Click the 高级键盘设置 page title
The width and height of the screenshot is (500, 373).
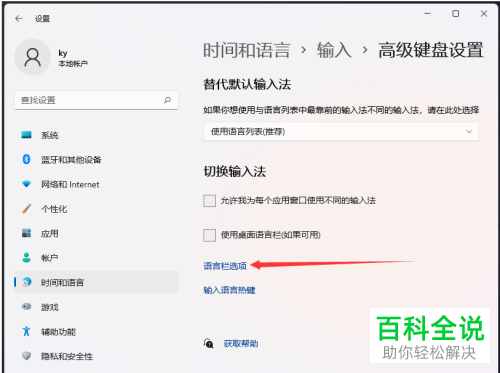pyautogui.click(x=431, y=50)
